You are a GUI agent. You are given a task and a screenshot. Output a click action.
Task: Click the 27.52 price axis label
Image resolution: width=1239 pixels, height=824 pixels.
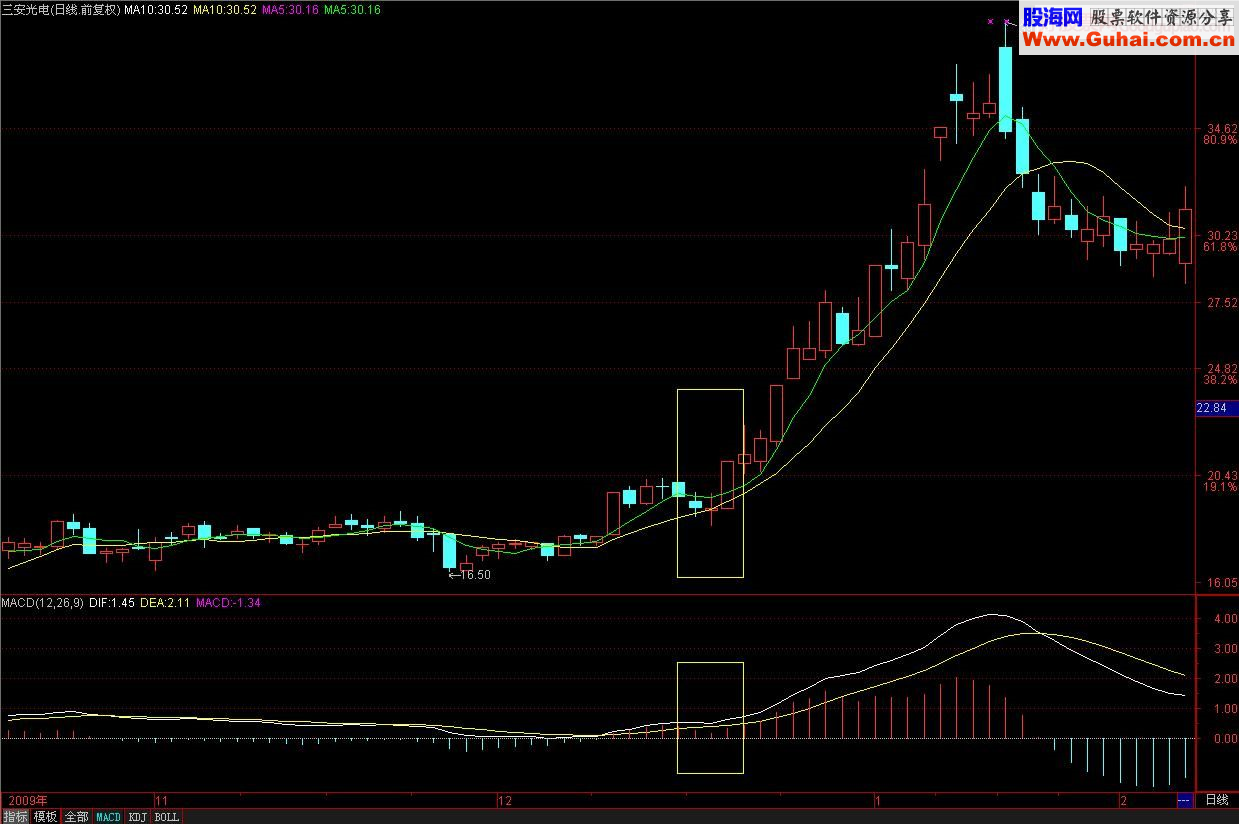tap(1222, 302)
